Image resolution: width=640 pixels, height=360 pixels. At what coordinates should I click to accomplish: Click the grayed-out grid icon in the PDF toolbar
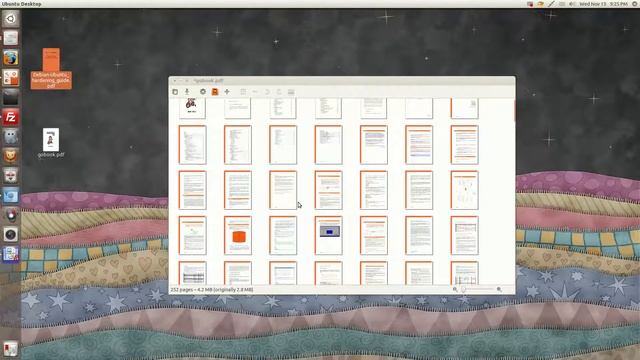(x=243, y=92)
